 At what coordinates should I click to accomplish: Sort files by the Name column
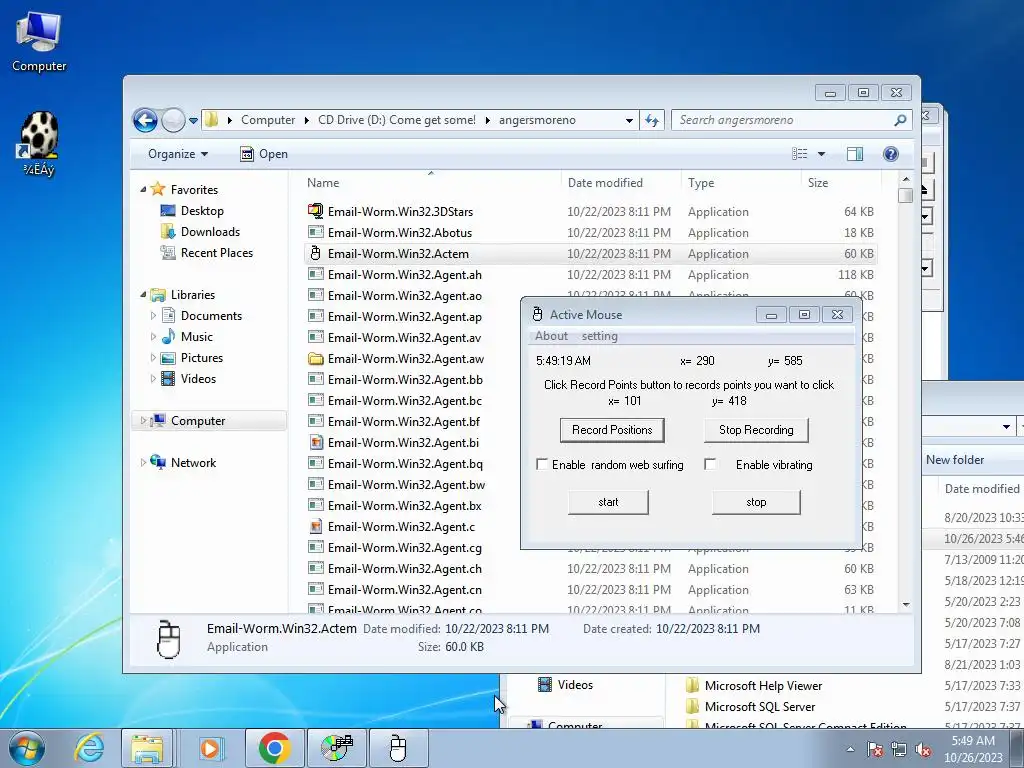pos(323,183)
